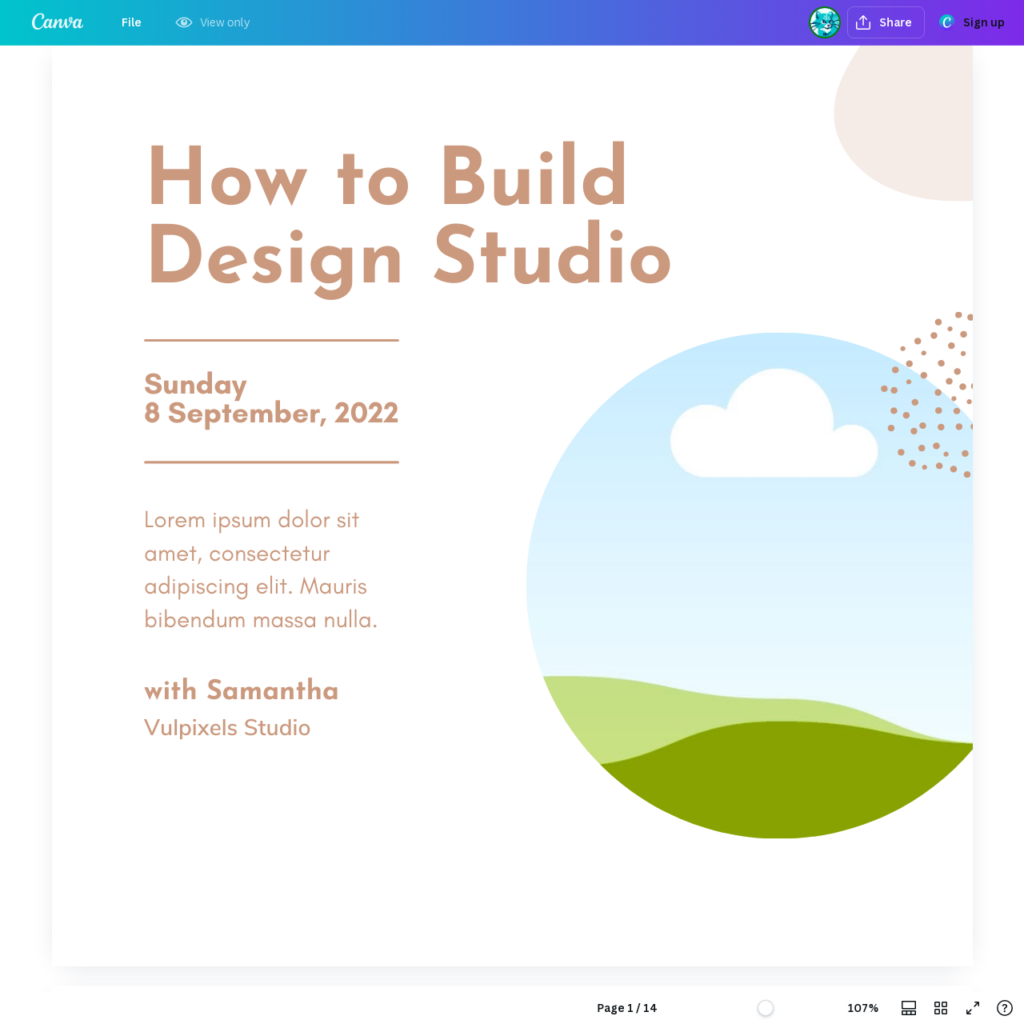The height and width of the screenshot is (1024, 1024).
Task: Toggle the scroll view icon
Action: [908, 1008]
